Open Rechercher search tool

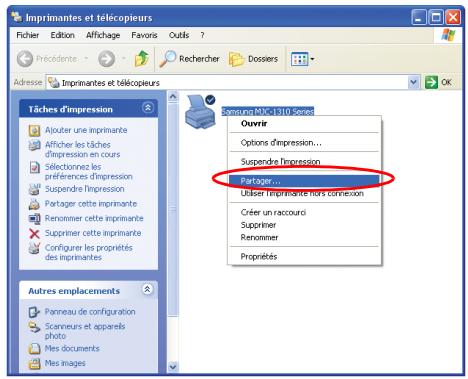click(x=189, y=59)
